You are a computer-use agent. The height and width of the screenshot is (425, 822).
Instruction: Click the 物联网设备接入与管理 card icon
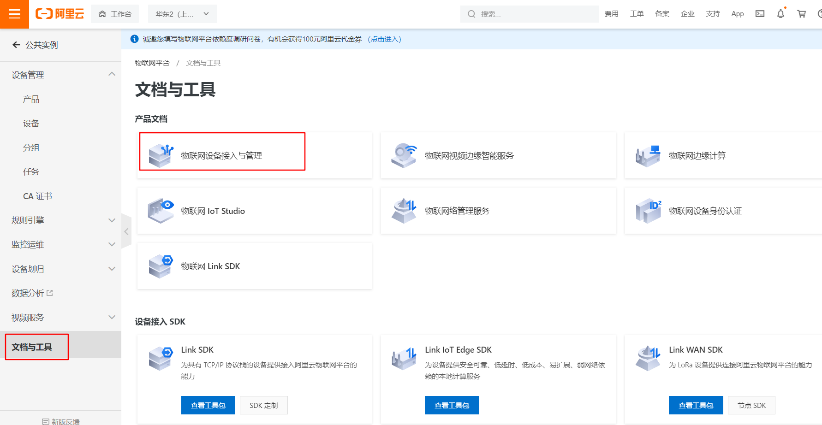[160, 155]
